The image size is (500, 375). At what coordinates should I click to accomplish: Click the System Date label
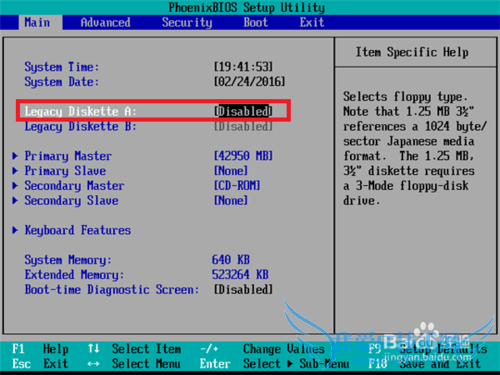pyautogui.click(x=62, y=82)
